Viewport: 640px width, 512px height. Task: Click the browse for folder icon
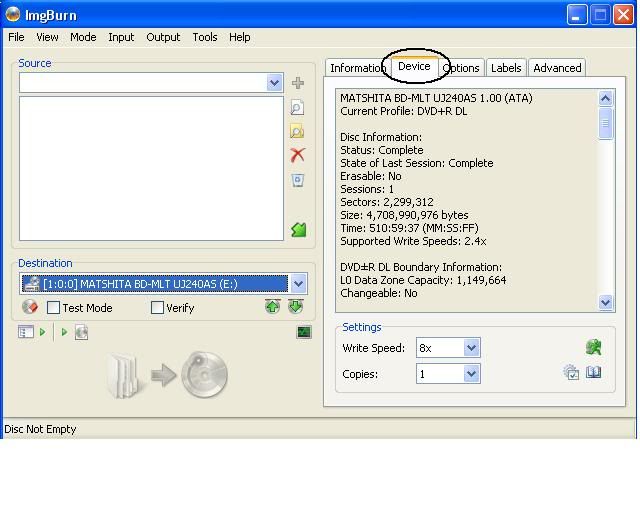click(x=297, y=132)
